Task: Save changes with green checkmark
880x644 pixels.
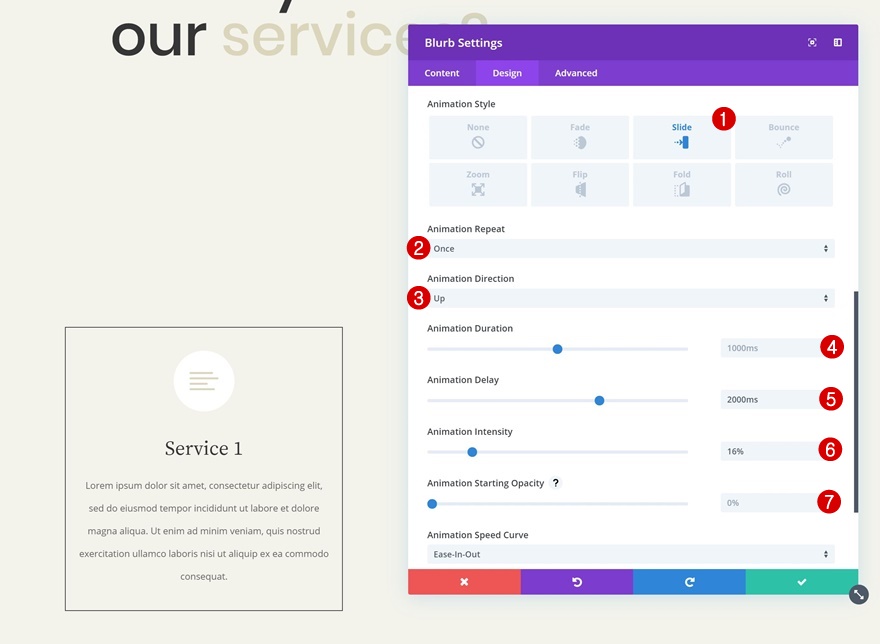Action: tap(802, 582)
